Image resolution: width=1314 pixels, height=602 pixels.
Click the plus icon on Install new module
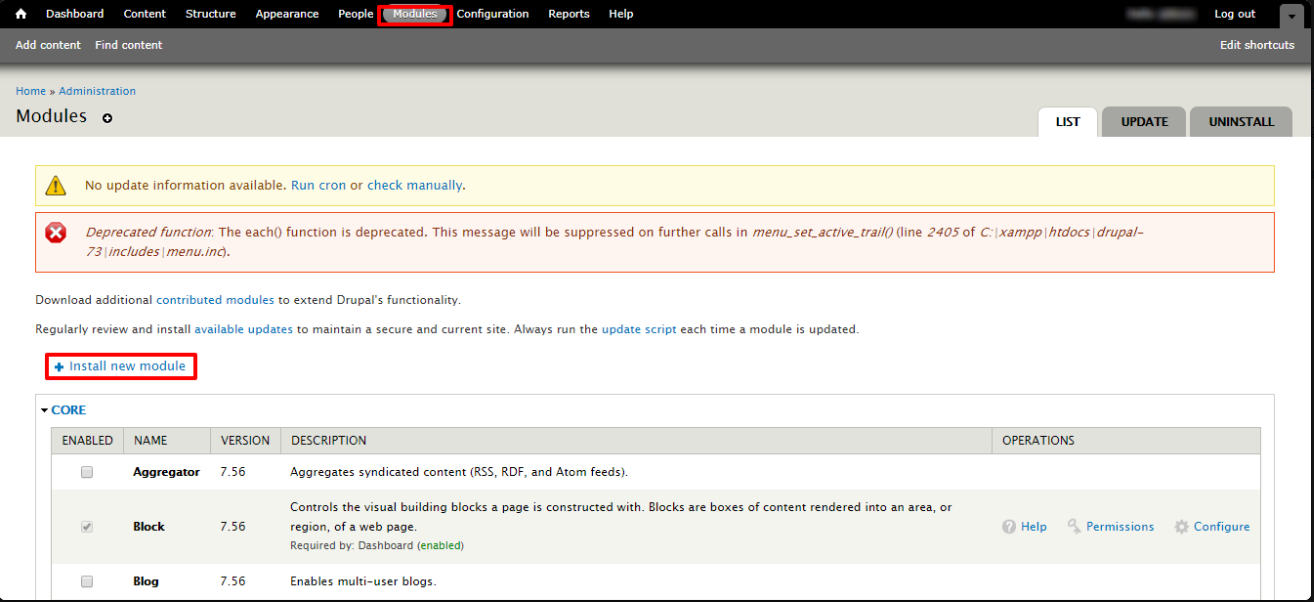tap(60, 366)
